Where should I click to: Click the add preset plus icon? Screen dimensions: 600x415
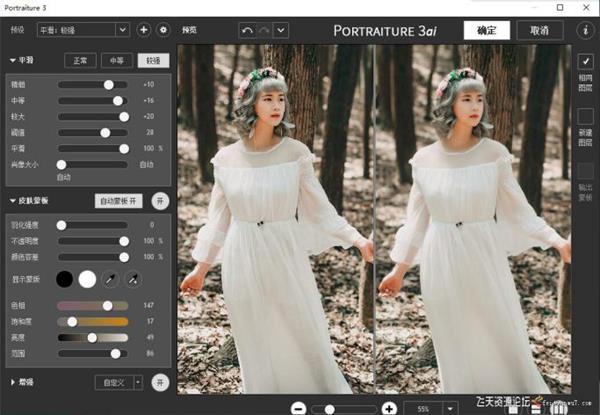click(143, 30)
